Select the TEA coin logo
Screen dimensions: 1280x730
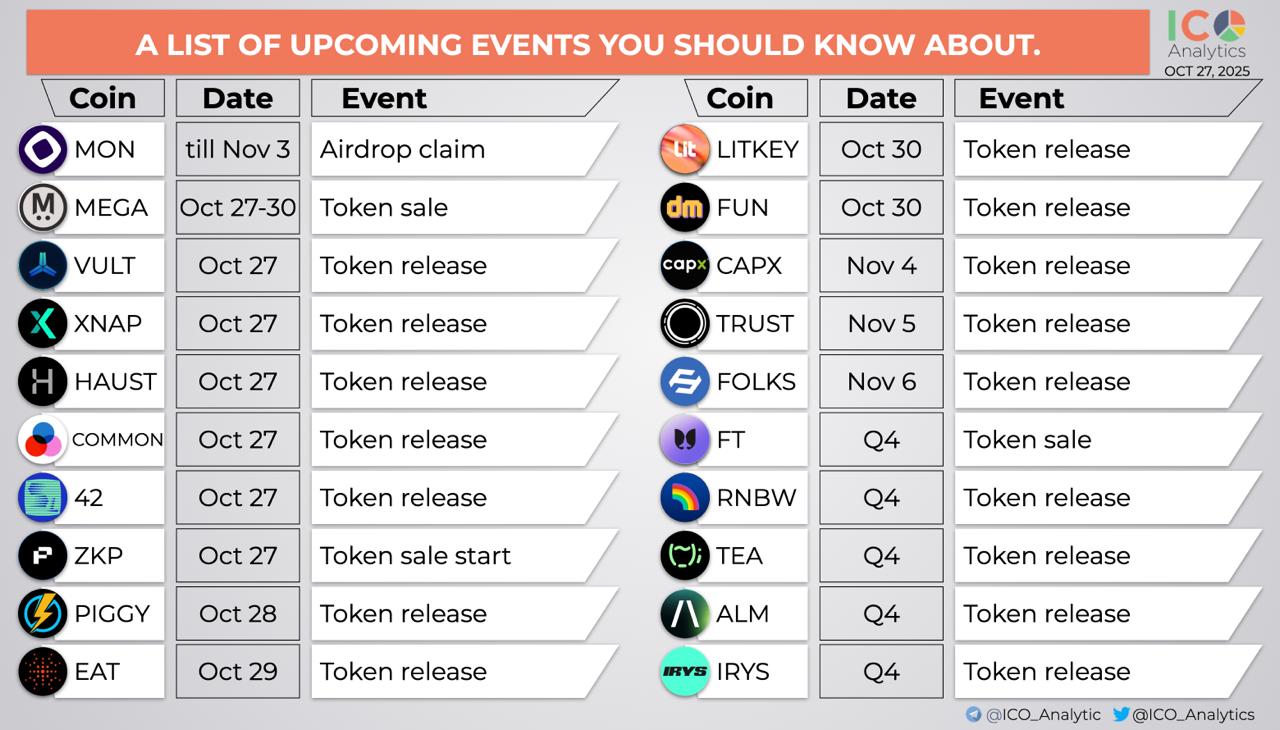(x=685, y=556)
